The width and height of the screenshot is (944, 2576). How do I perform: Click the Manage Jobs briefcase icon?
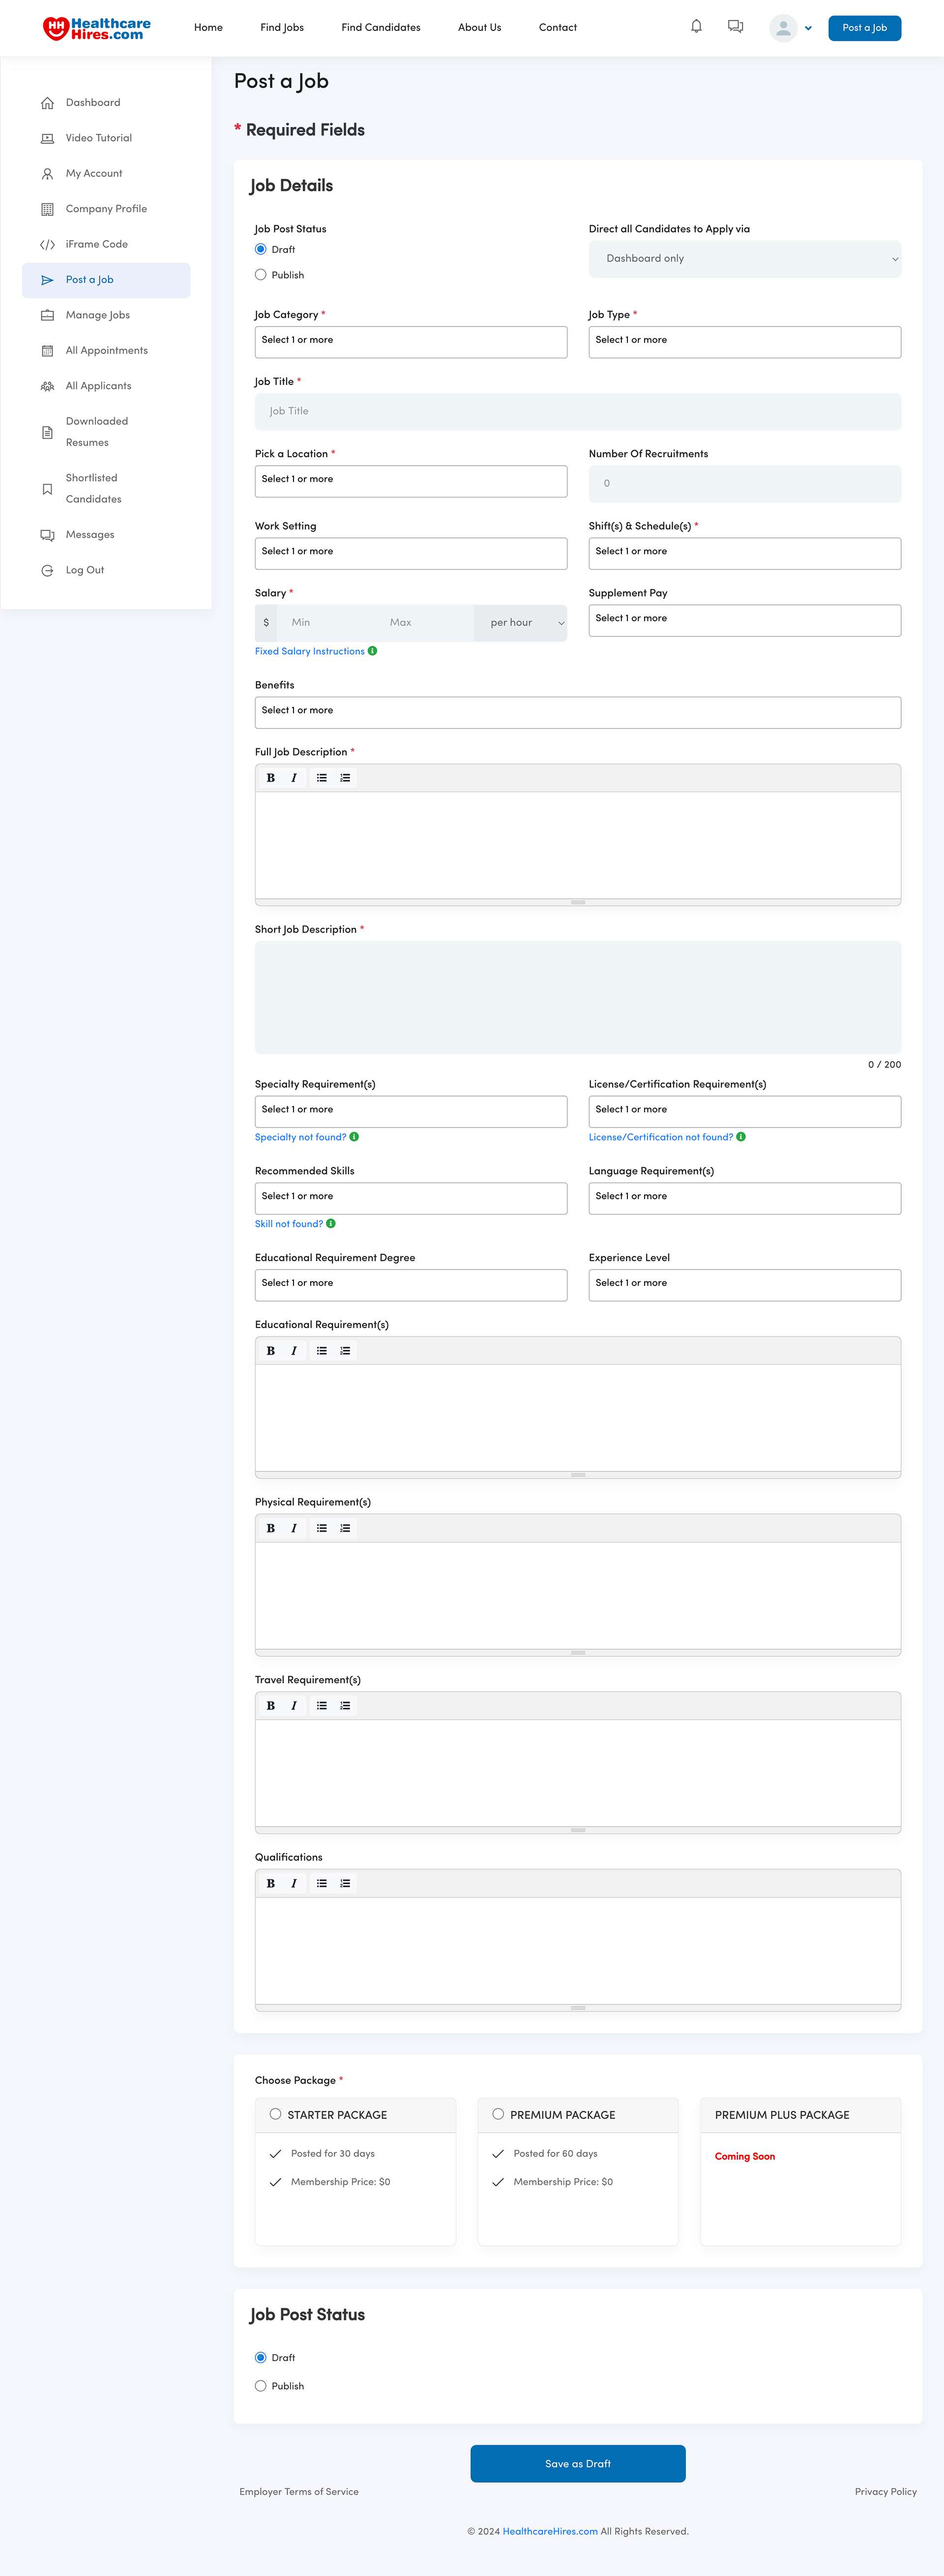47,315
